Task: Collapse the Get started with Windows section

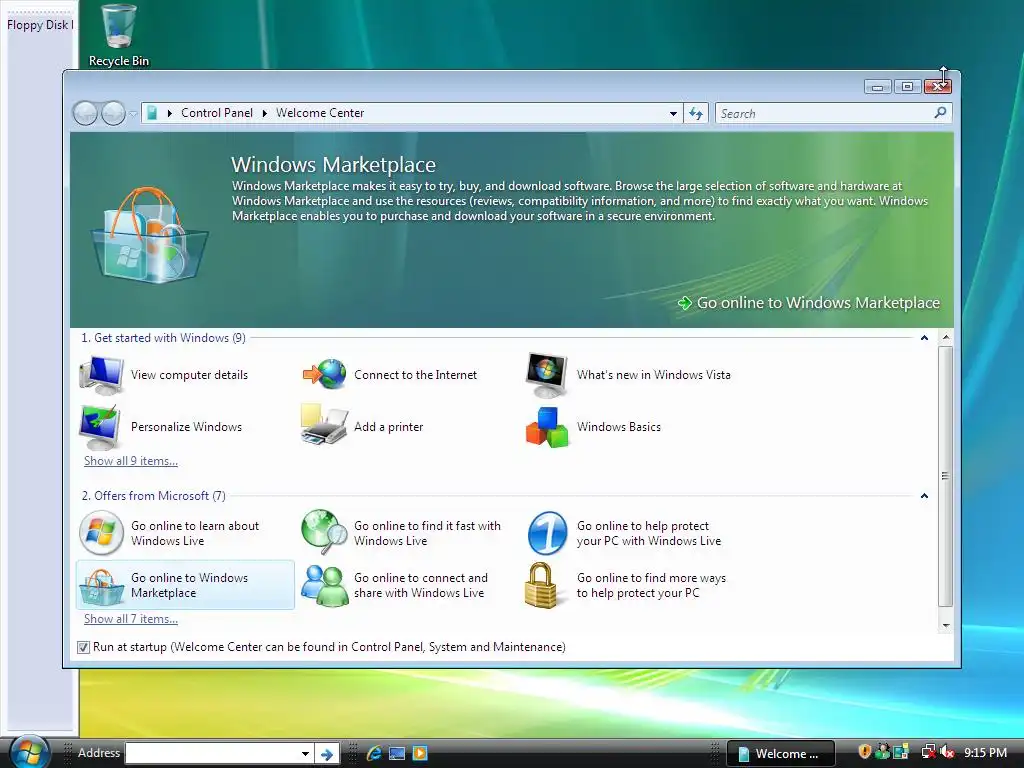Action: [x=924, y=338]
